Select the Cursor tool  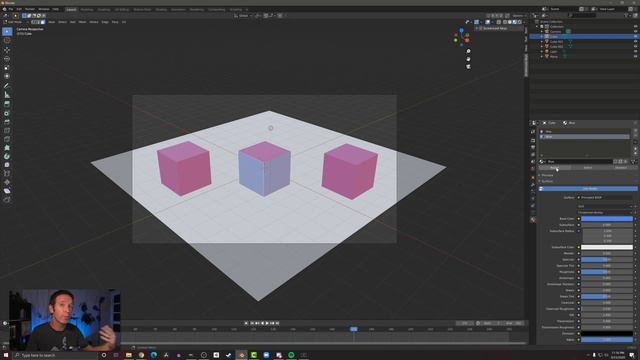pos(7,41)
